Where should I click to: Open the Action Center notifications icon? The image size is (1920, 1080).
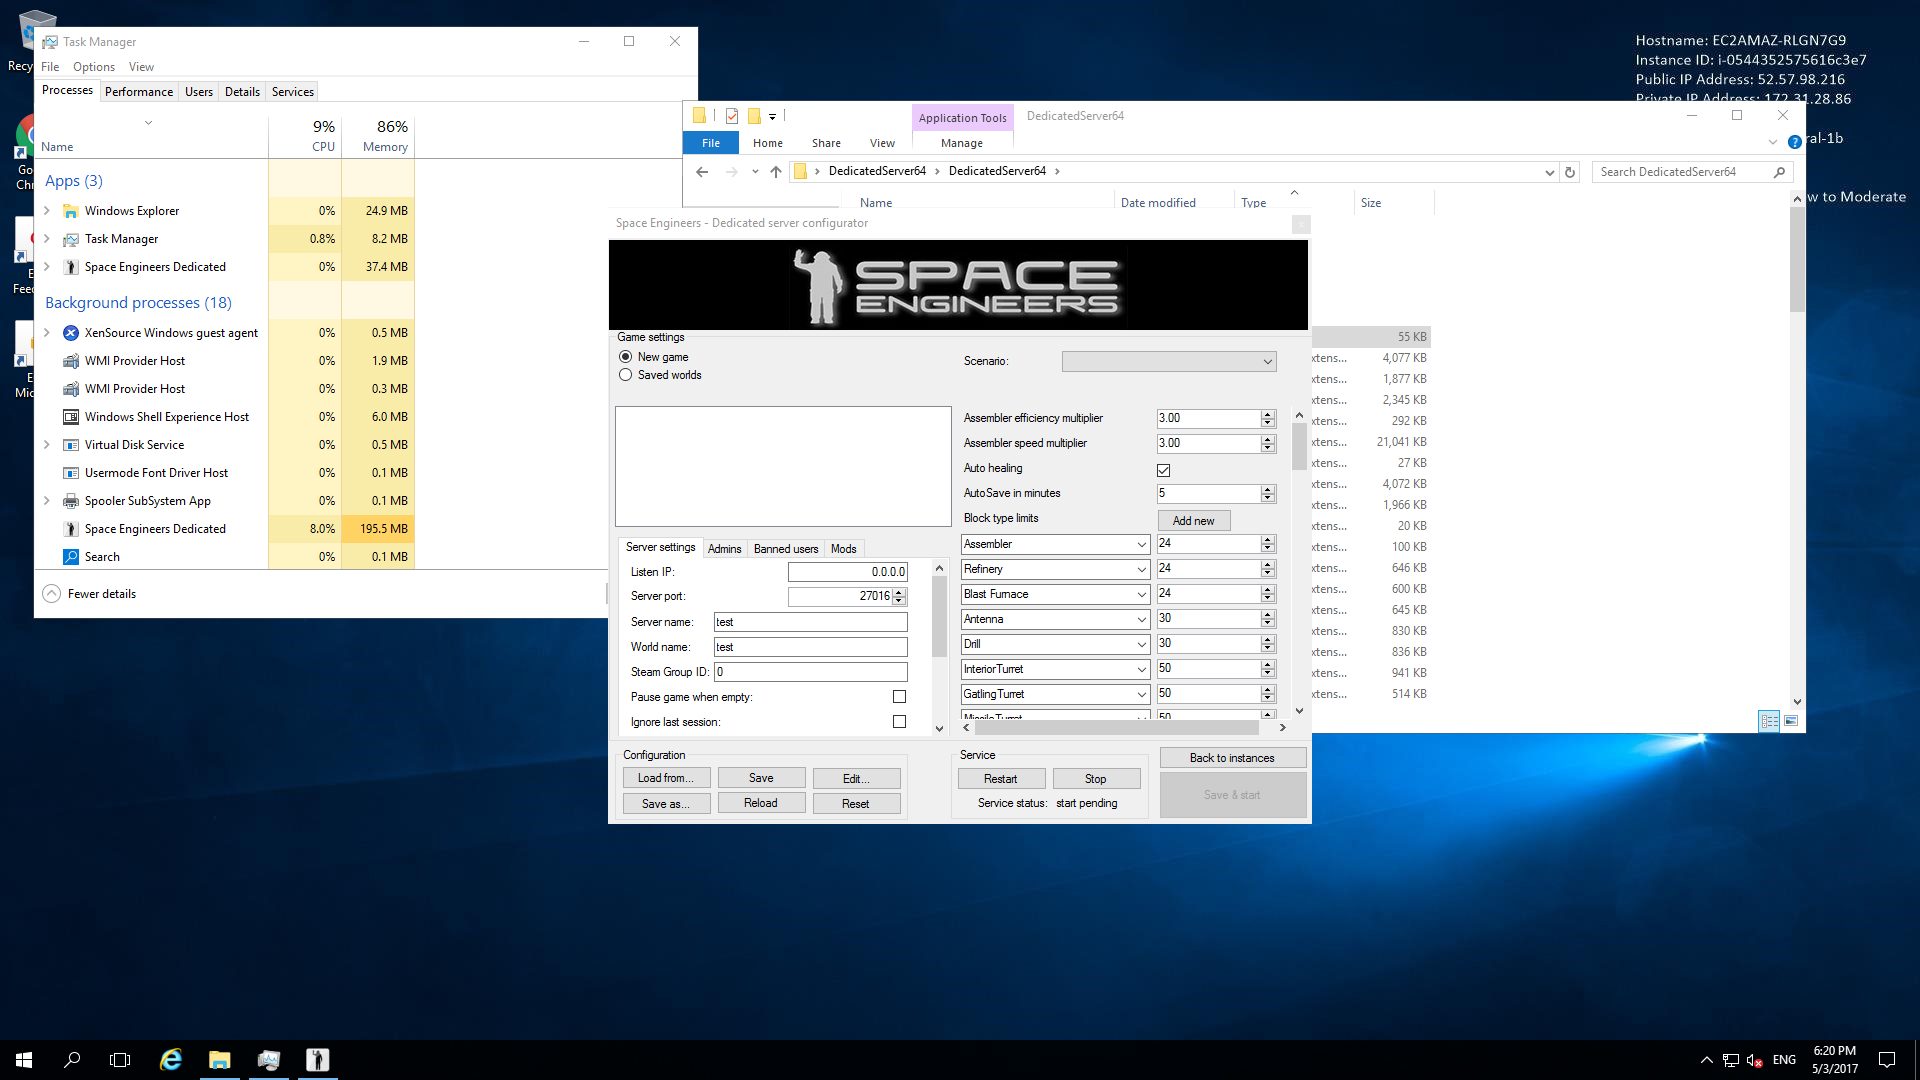pos(1887,1060)
